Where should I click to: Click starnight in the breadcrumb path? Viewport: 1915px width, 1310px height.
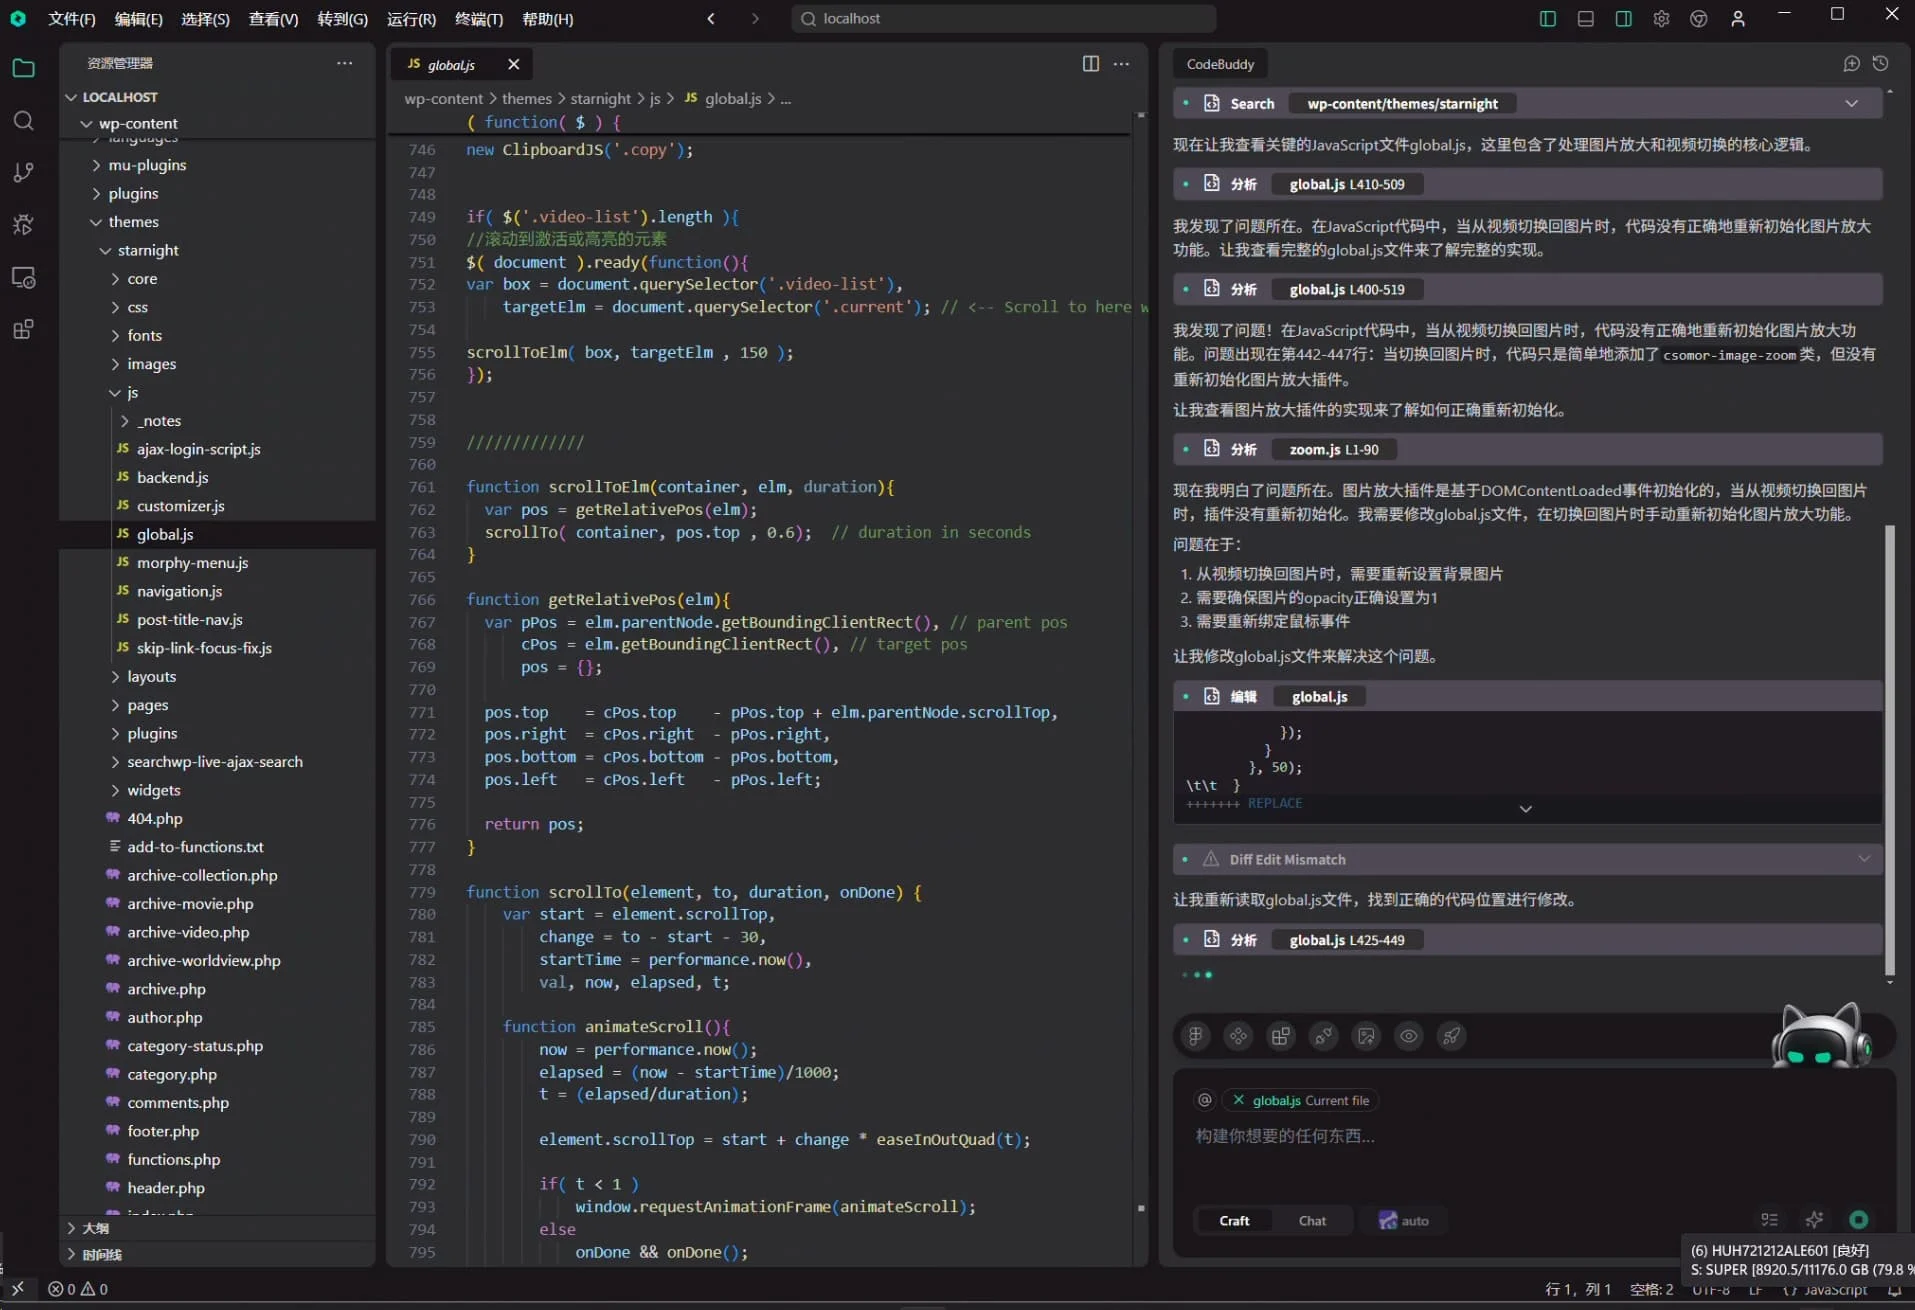[600, 98]
